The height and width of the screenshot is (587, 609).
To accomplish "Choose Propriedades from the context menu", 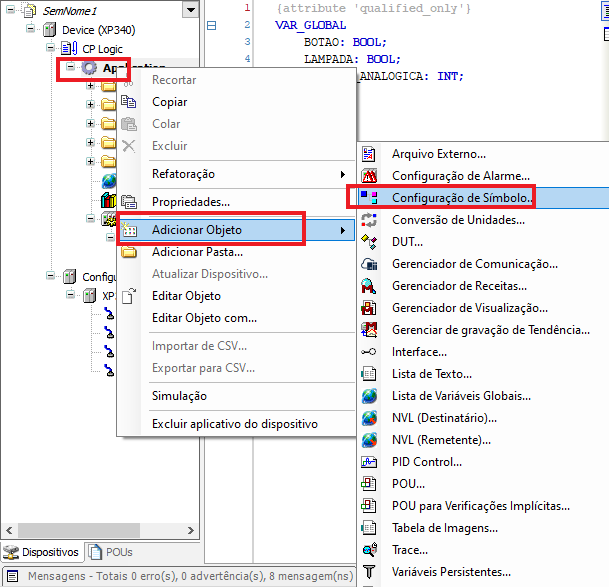I will [x=191, y=202].
